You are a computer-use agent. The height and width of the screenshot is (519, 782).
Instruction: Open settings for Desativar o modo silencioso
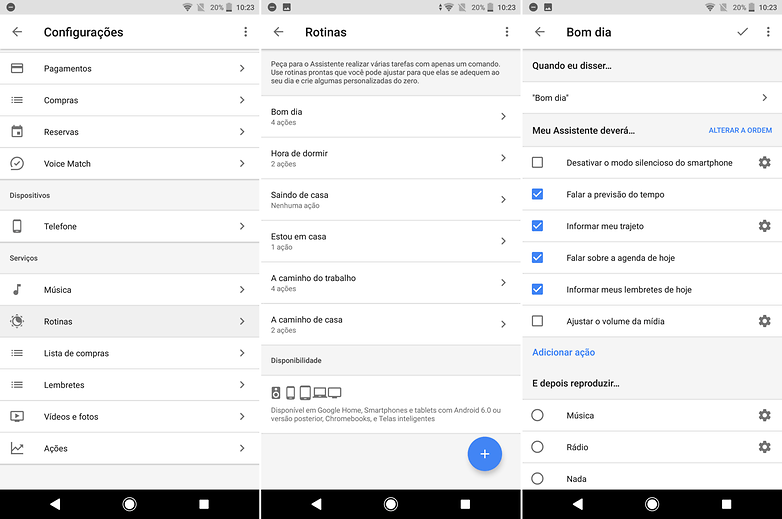coord(765,163)
